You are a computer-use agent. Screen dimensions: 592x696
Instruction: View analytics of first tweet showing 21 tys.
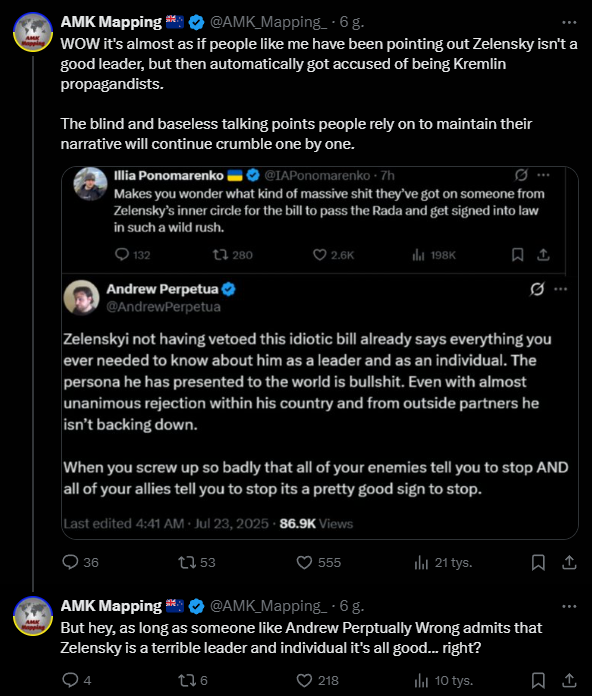coord(443,562)
